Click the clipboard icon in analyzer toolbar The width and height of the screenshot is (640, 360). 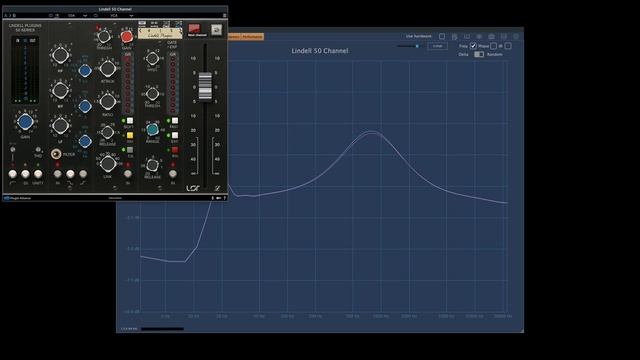pyautogui.click(x=454, y=36)
